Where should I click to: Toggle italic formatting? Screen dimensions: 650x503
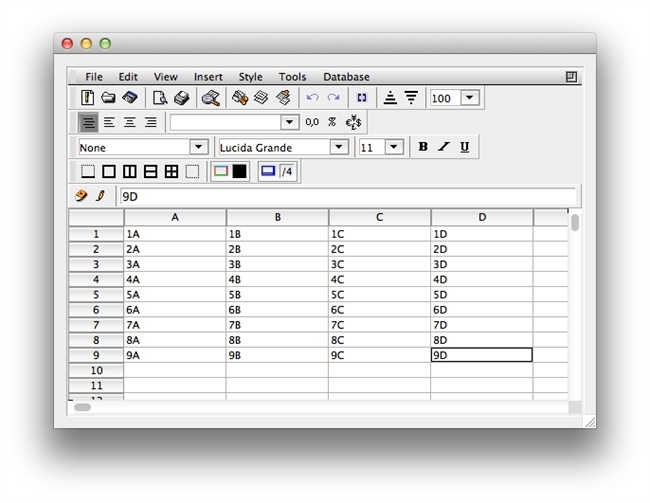coord(444,147)
